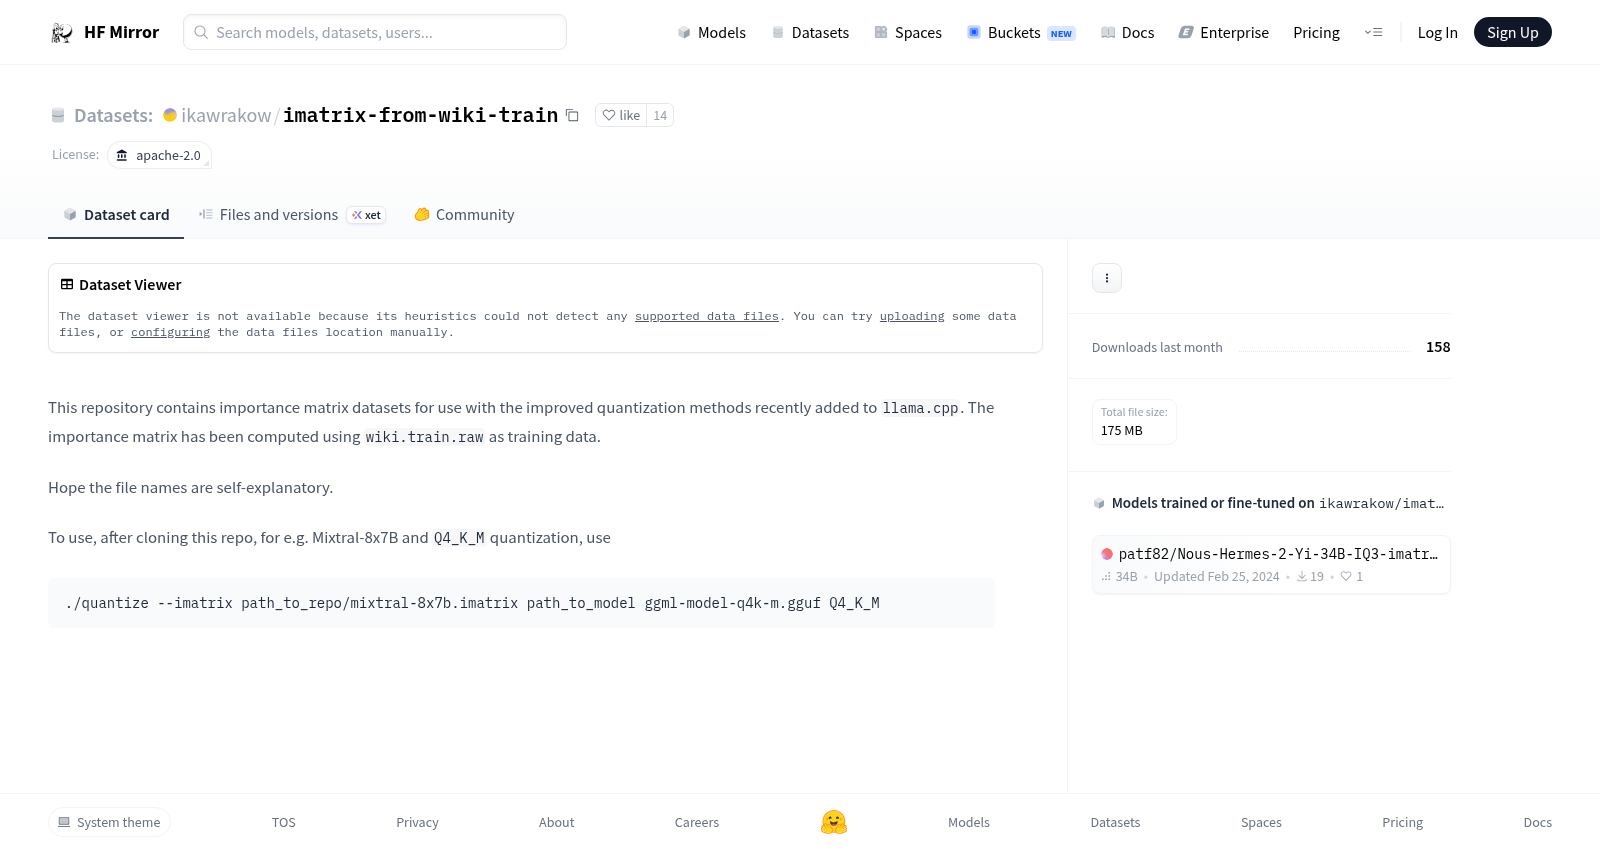Viewport: 1600px width, 857px height.
Task: Click the apache-2.0 license icon
Action: coord(122,156)
